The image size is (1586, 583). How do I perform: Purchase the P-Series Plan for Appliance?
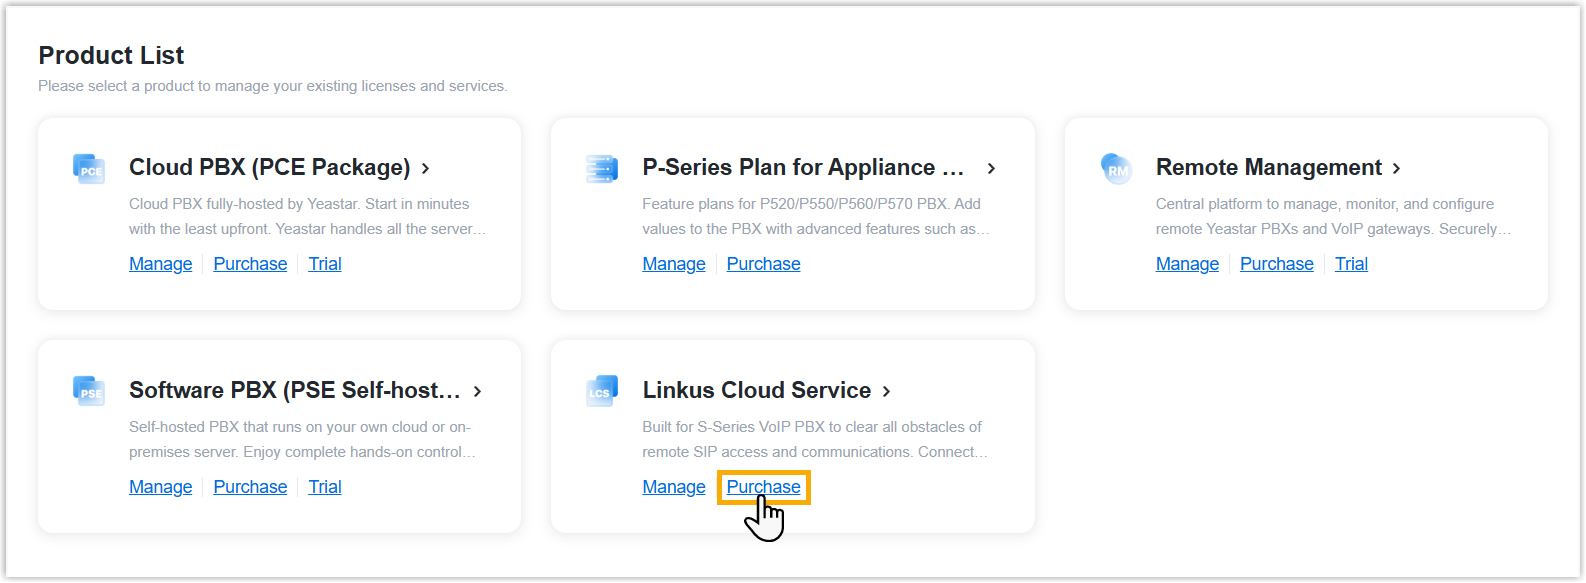pyautogui.click(x=763, y=264)
